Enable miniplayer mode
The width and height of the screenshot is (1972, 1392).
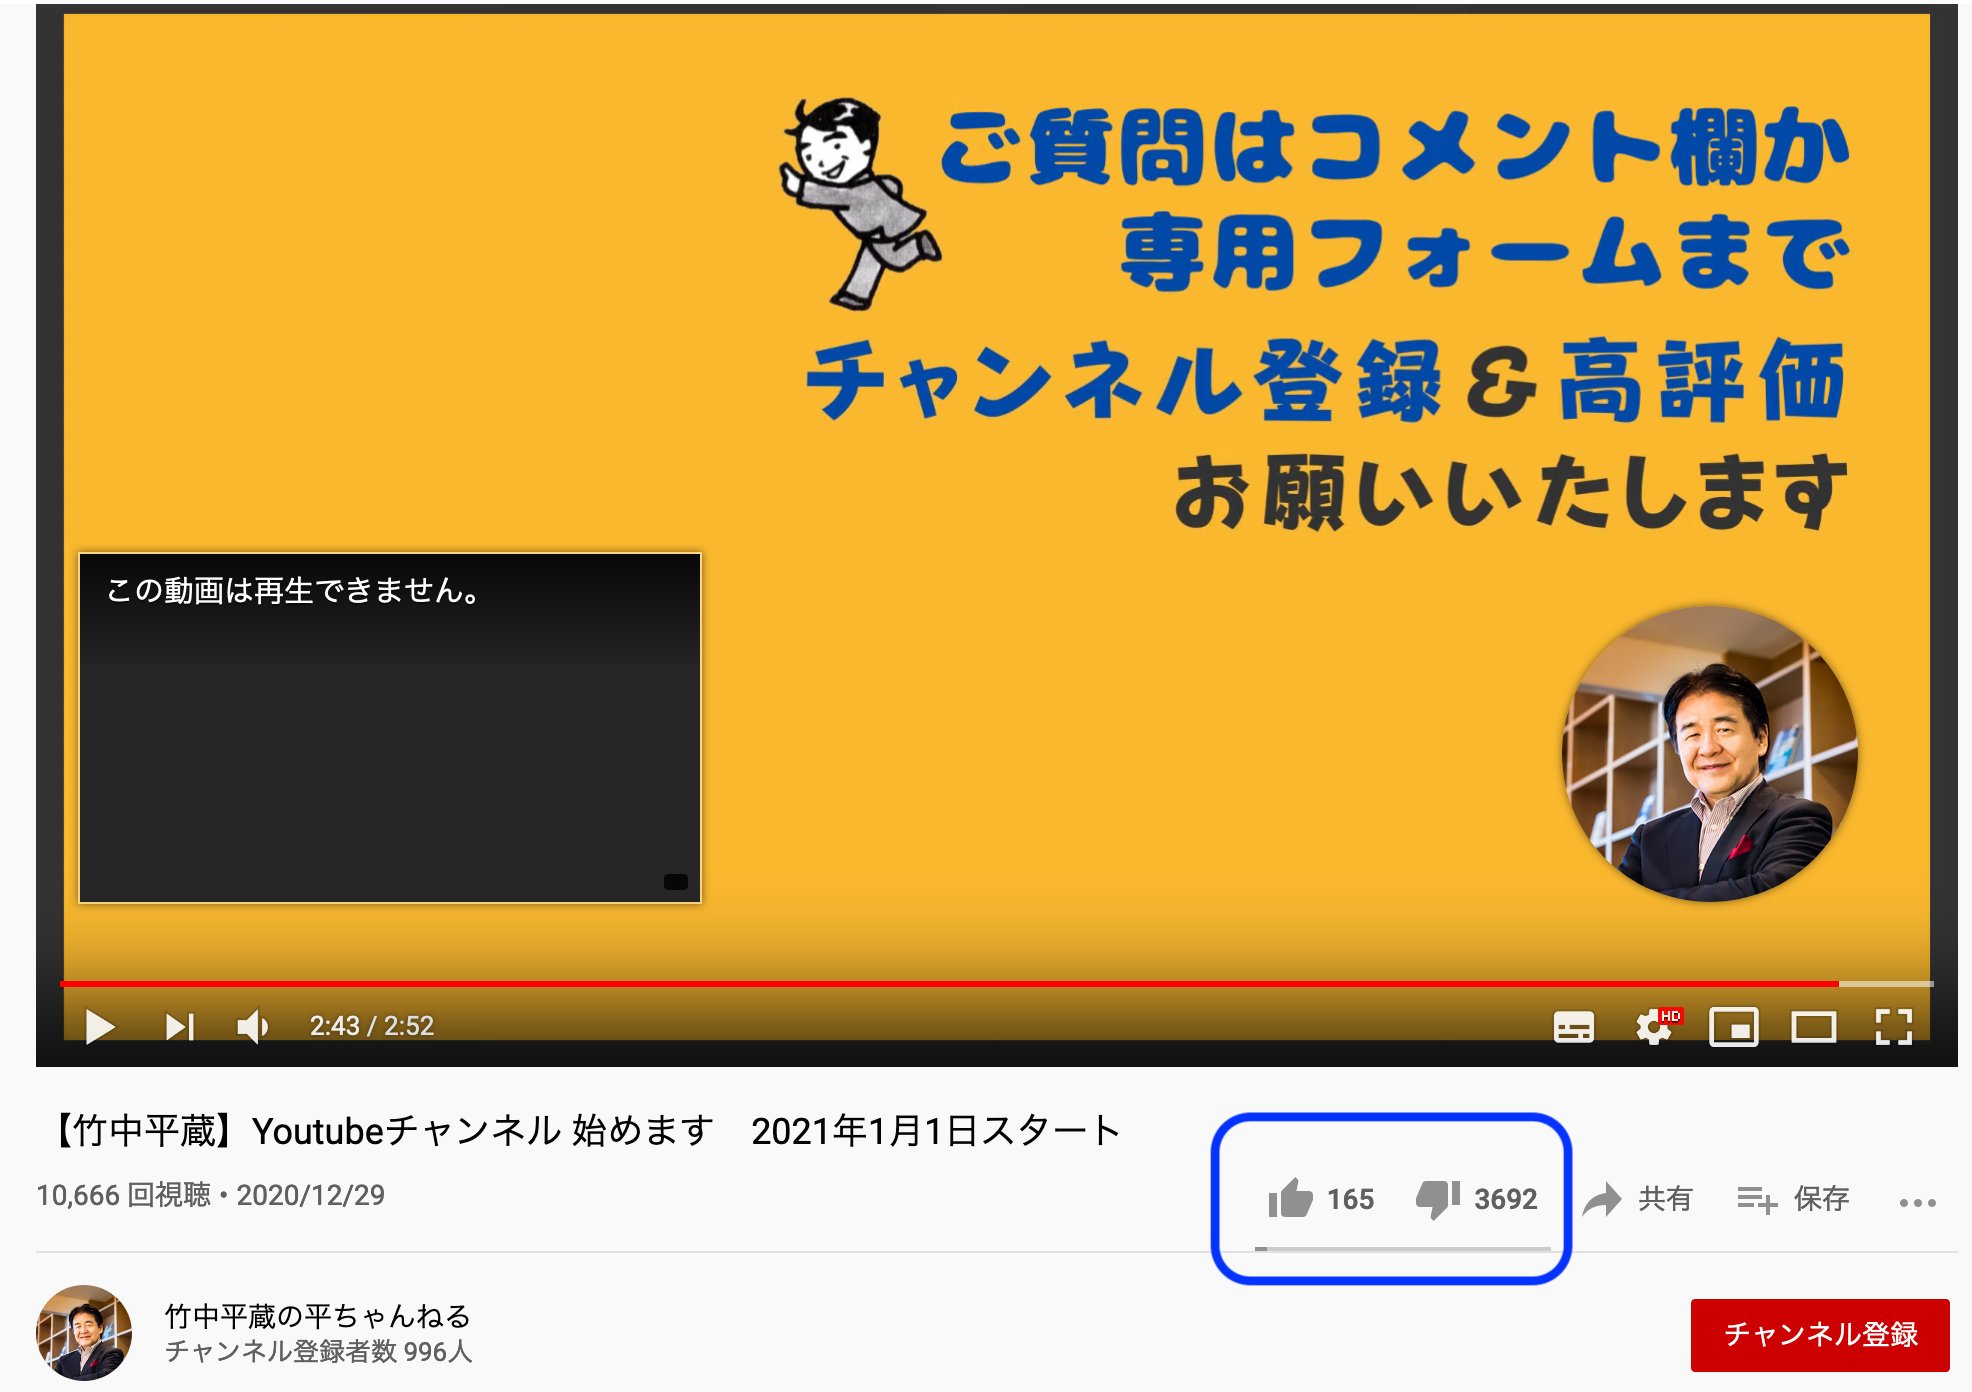coord(1734,1027)
